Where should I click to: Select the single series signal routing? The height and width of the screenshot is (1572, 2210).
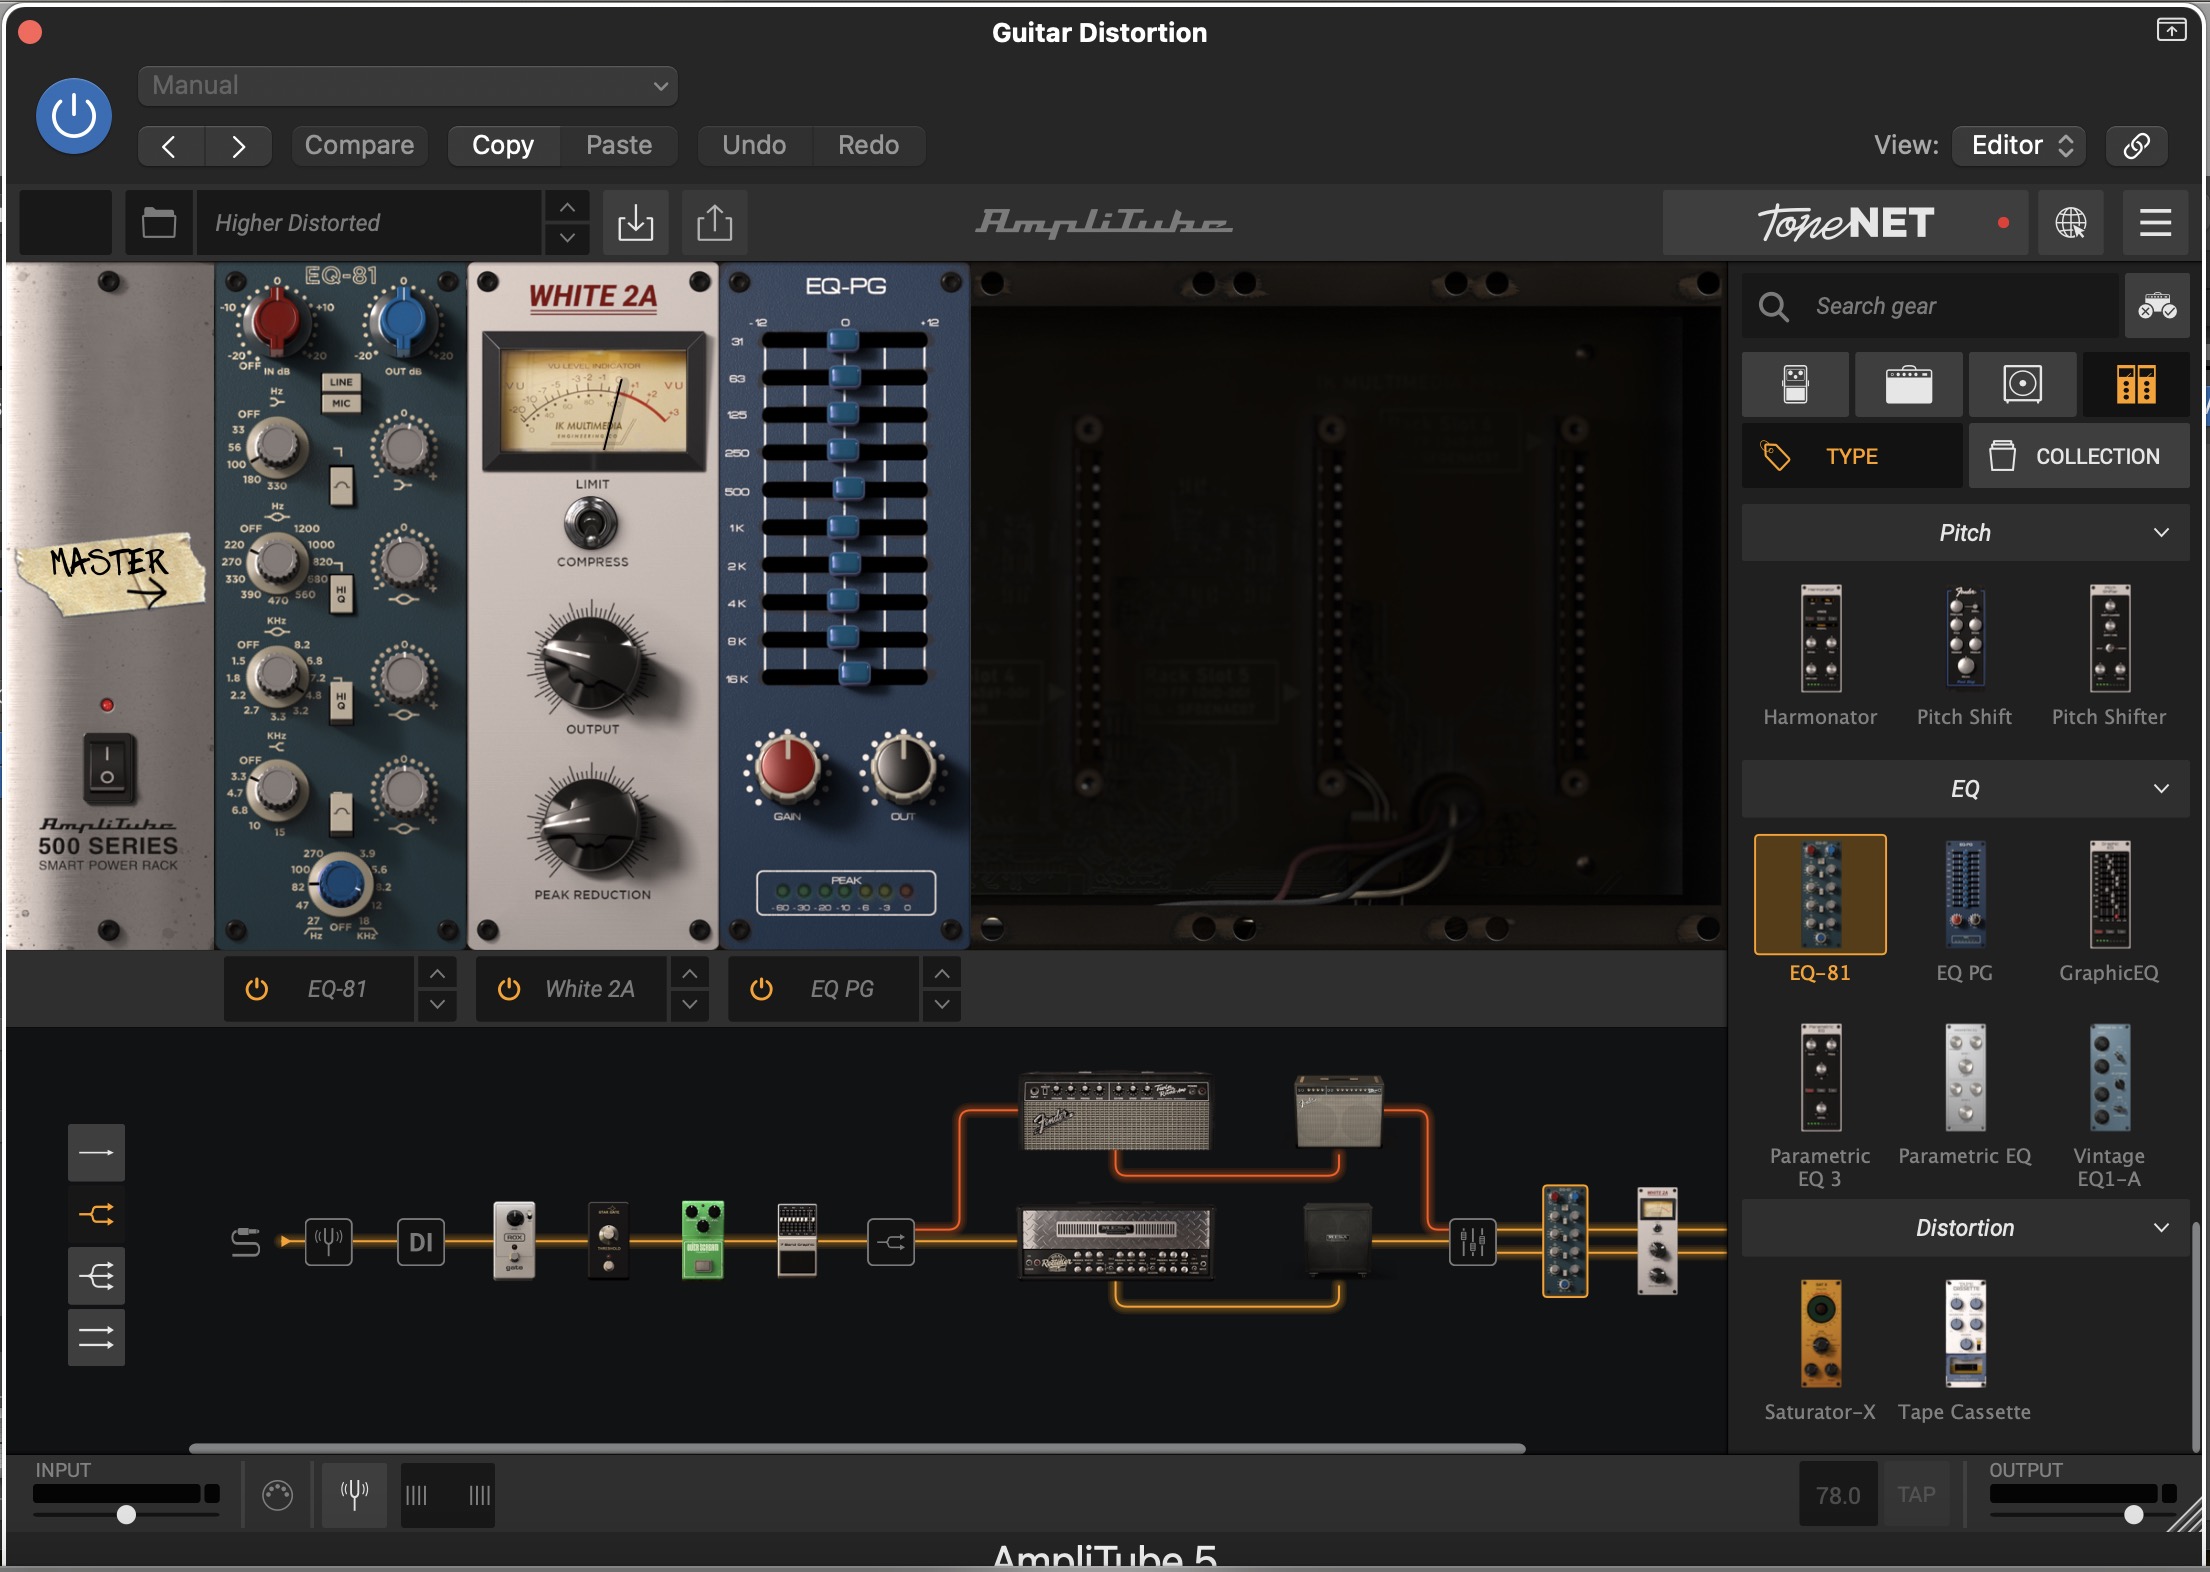96,1152
